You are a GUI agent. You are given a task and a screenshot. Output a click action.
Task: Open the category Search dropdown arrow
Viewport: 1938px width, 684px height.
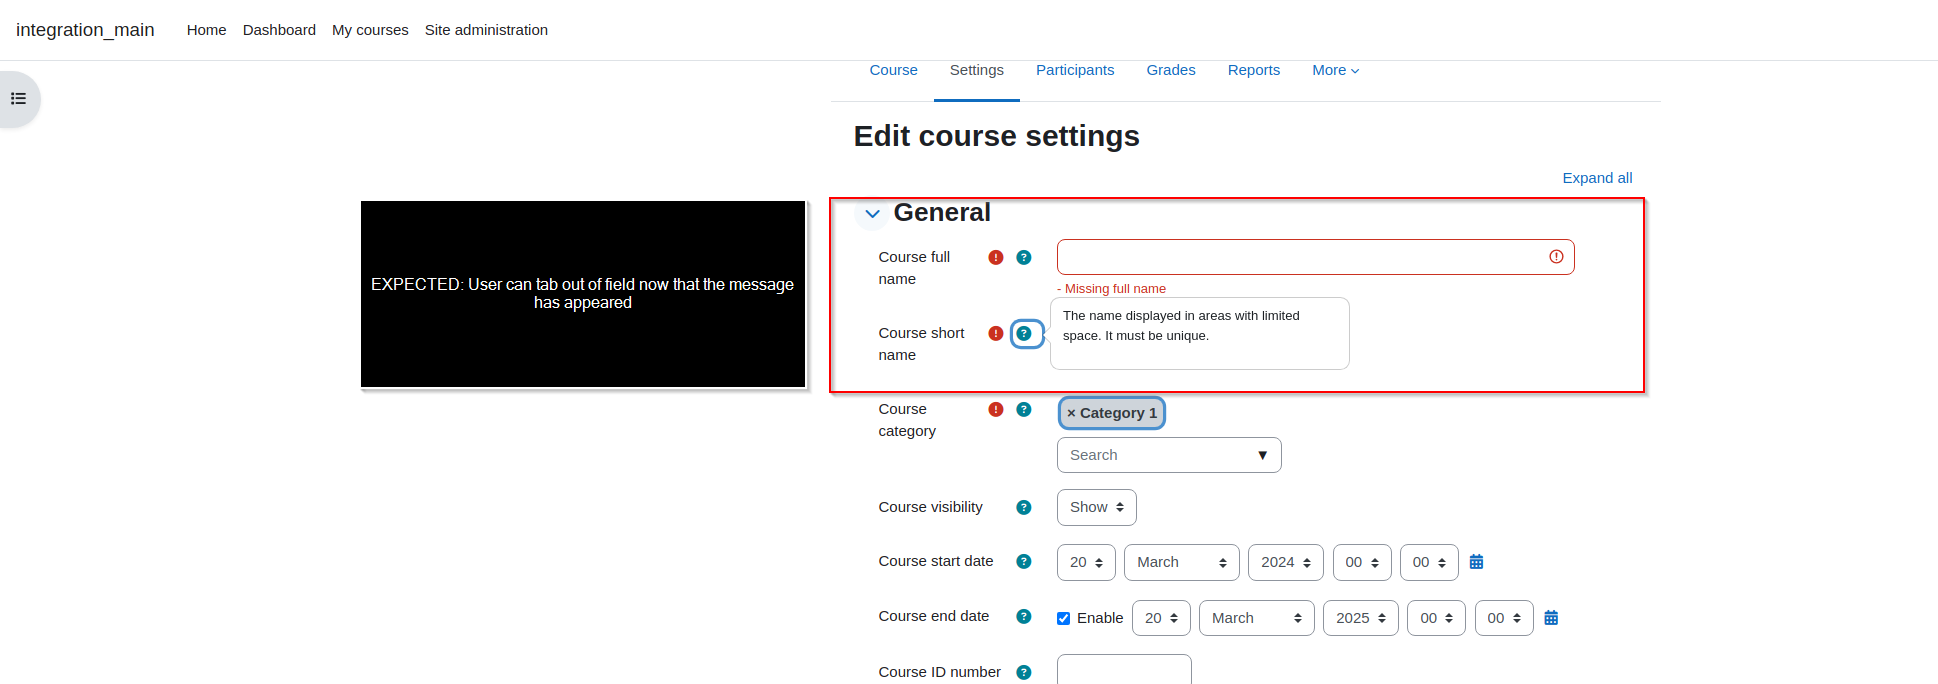pos(1263,455)
